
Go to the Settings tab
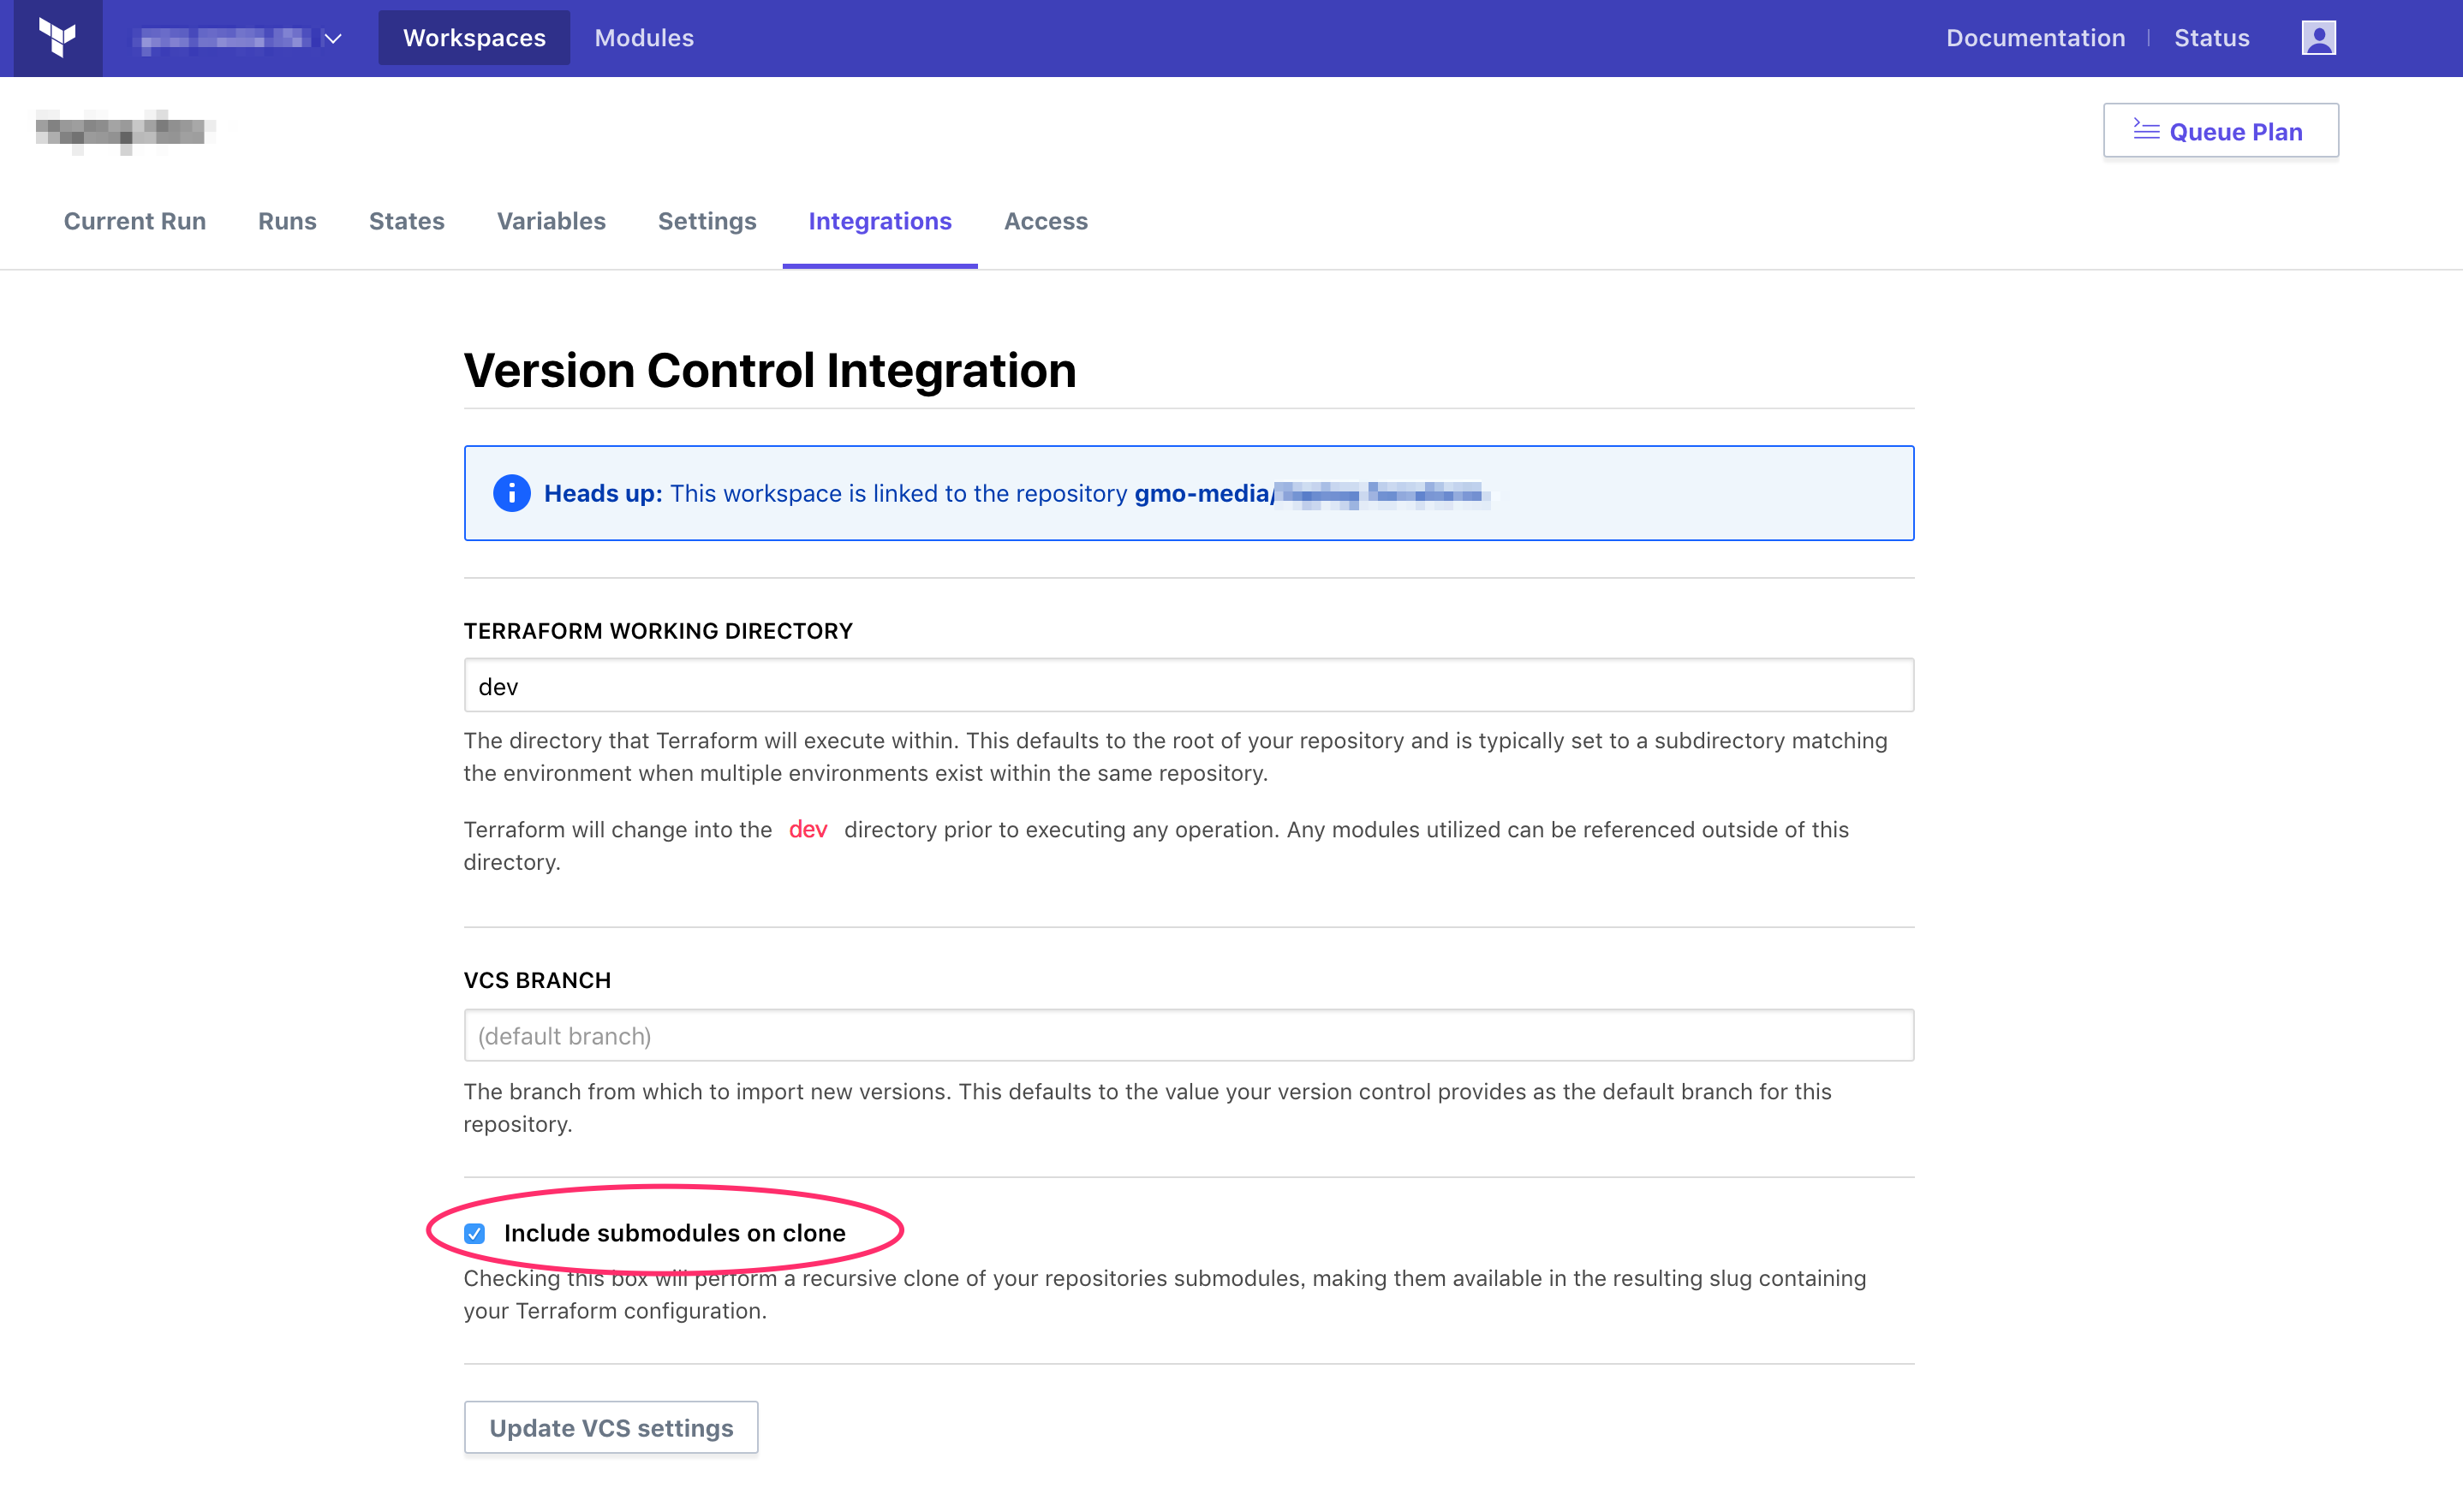[707, 221]
